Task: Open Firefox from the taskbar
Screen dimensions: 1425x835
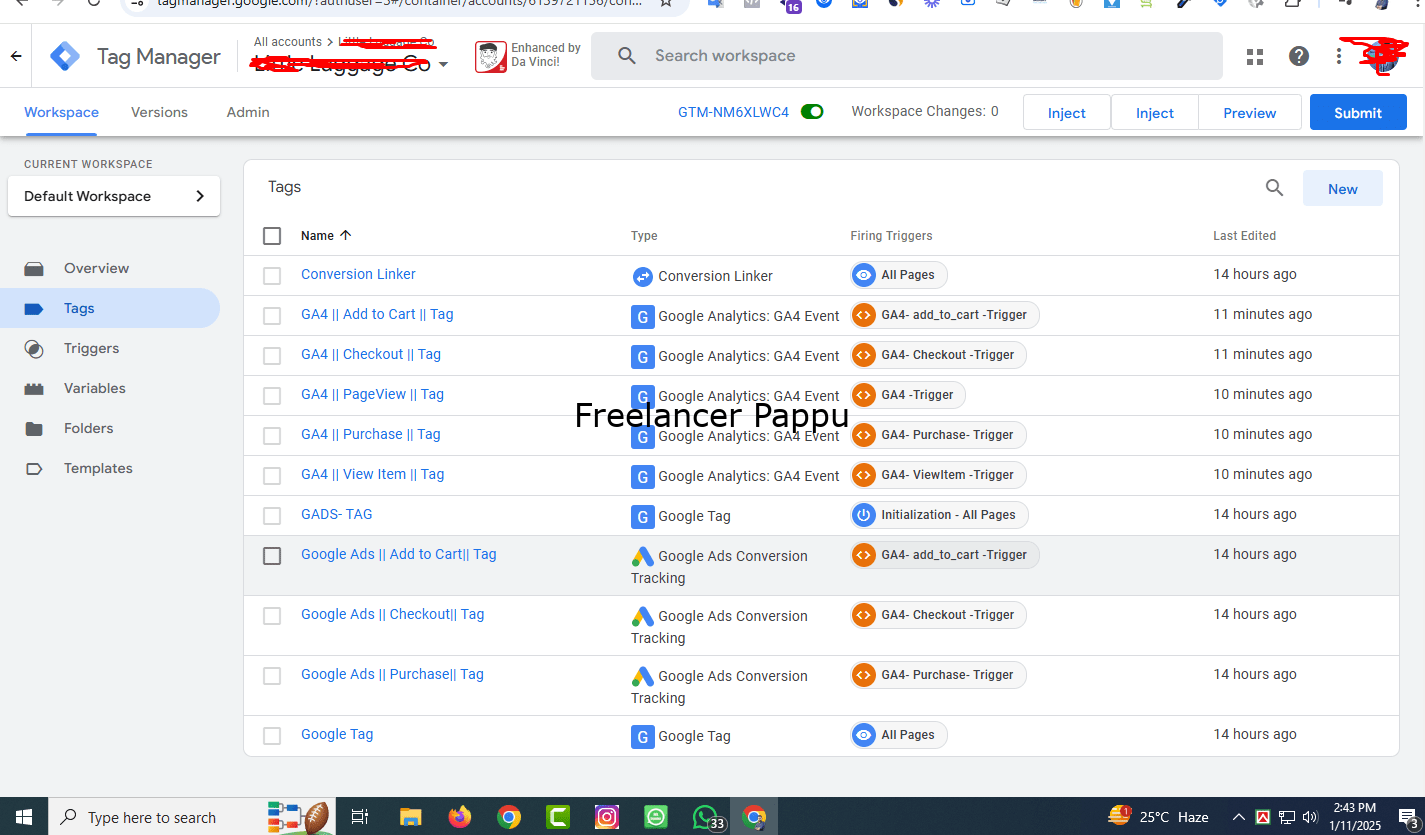Action: coord(460,817)
